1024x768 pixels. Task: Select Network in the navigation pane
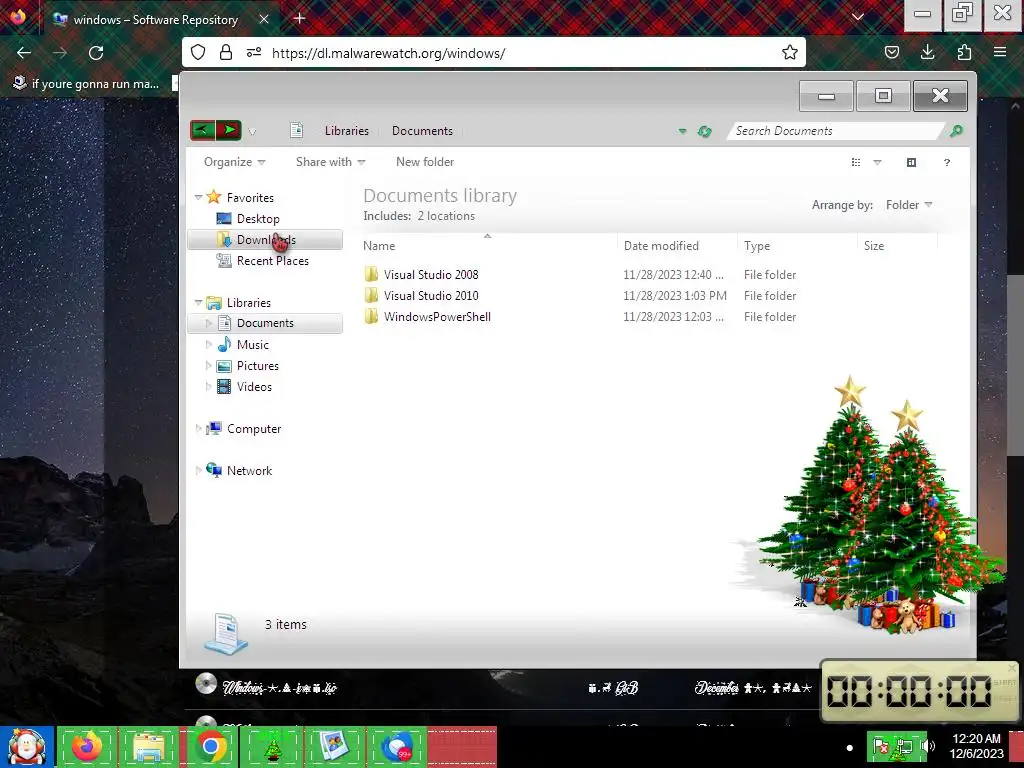[249, 470]
